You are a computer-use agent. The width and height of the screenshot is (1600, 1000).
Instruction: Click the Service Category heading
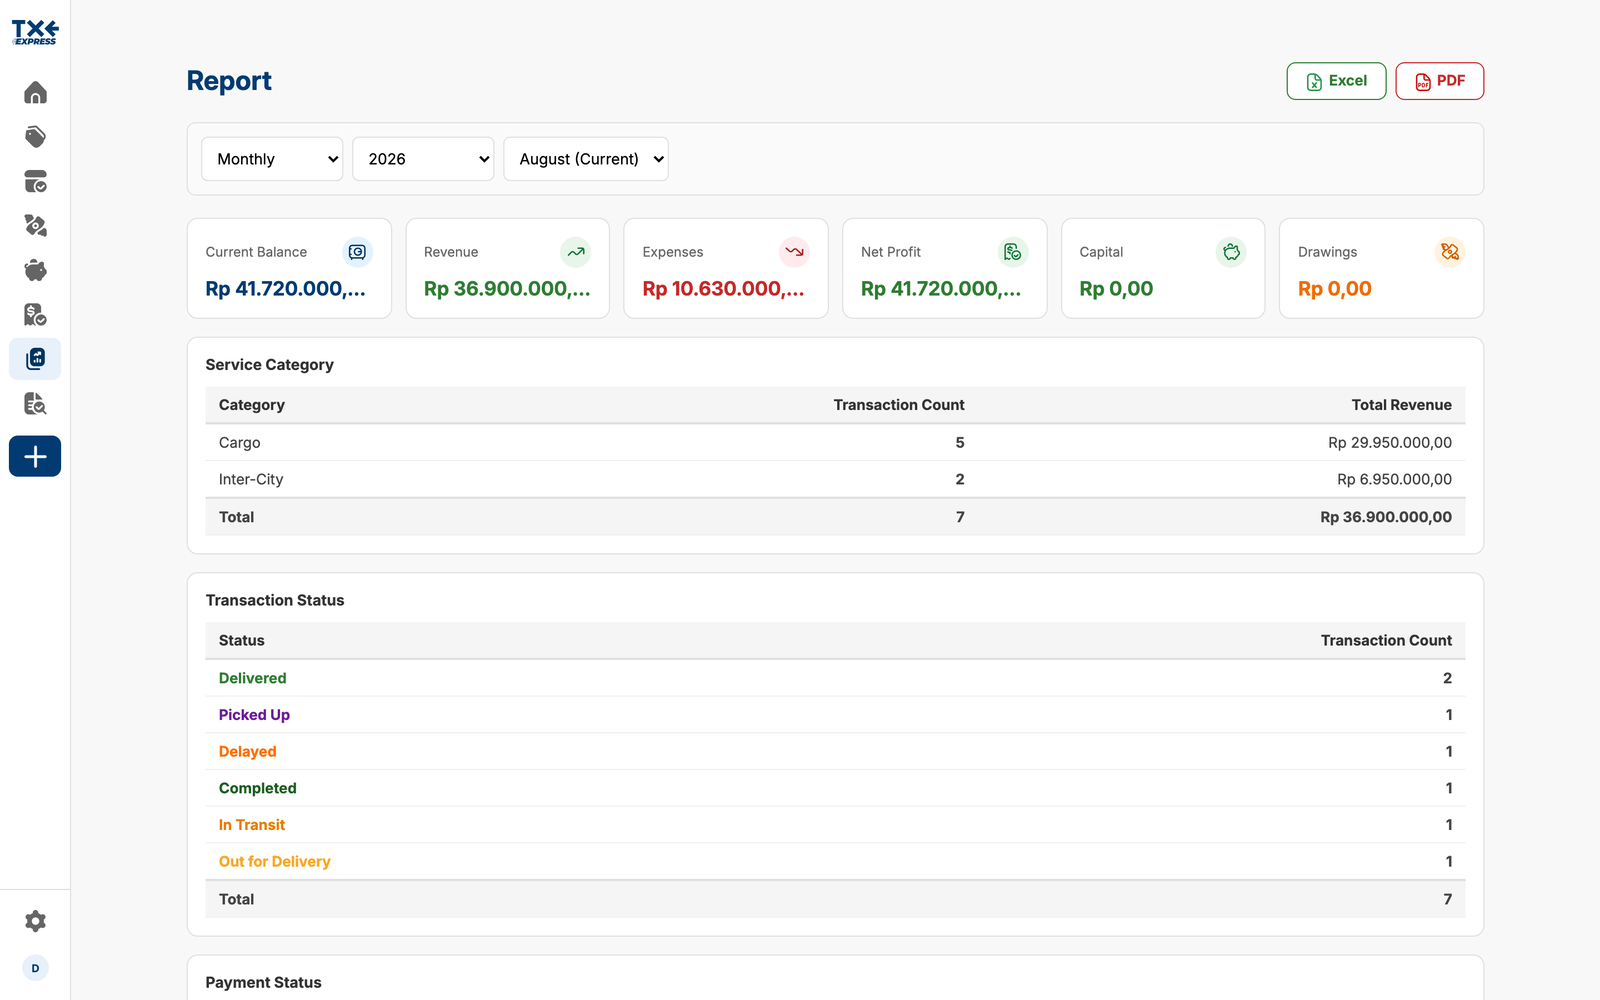point(269,365)
